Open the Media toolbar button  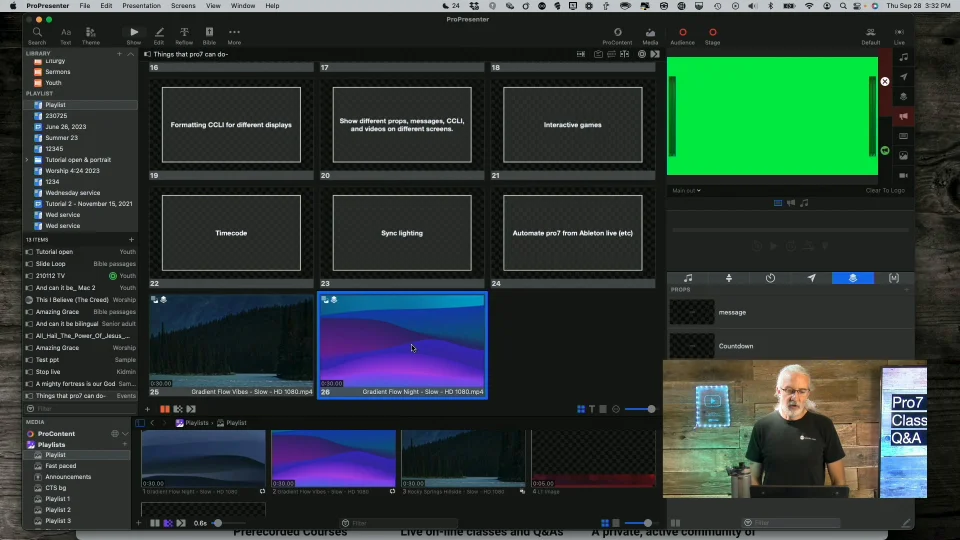(650, 36)
